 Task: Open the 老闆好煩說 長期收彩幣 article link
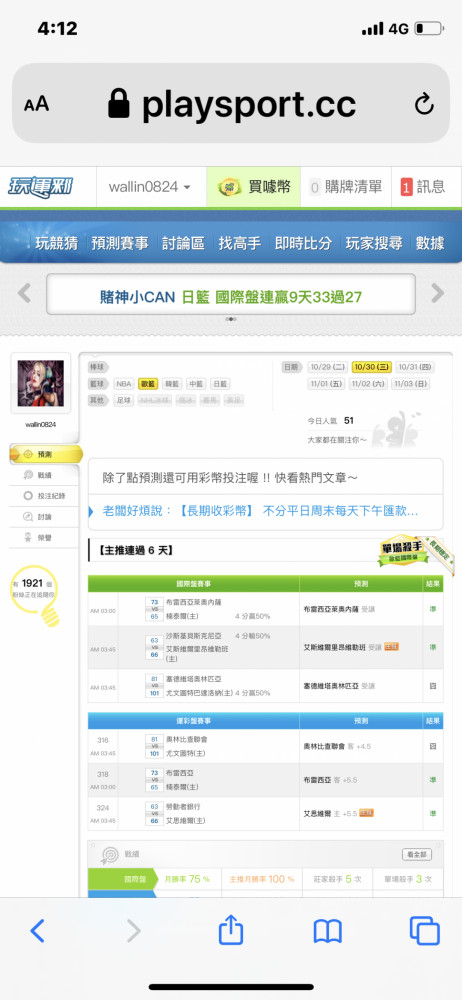pos(261,511)
